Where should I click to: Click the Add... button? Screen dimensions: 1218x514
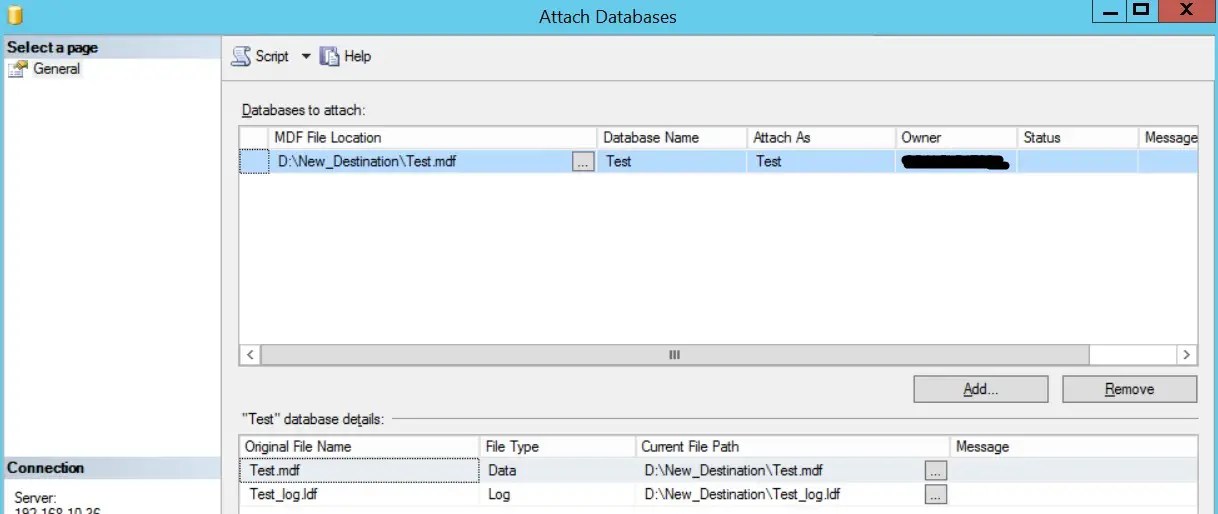(981, 389)
